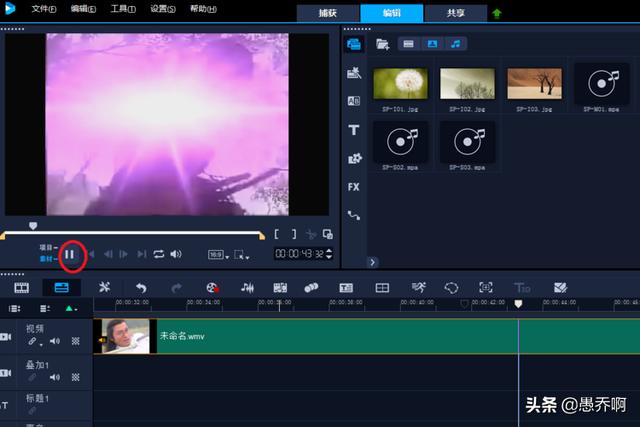640x427 pixels.
Task: Undo the last action
Action: 141,288
